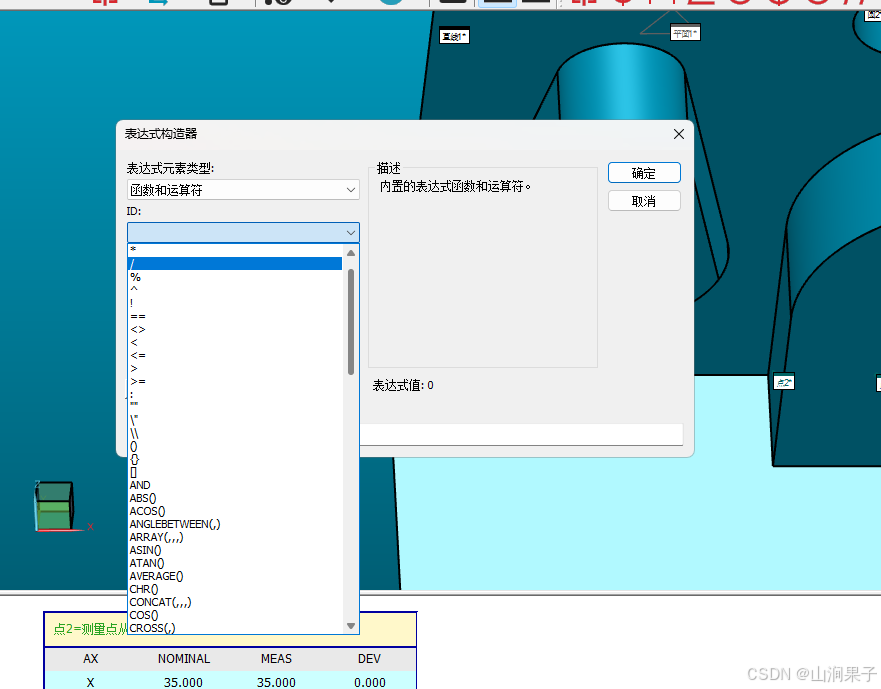Click the blue arrow icon on the toolbar
Screen dimensions: 881x689
tap(160, 3)
